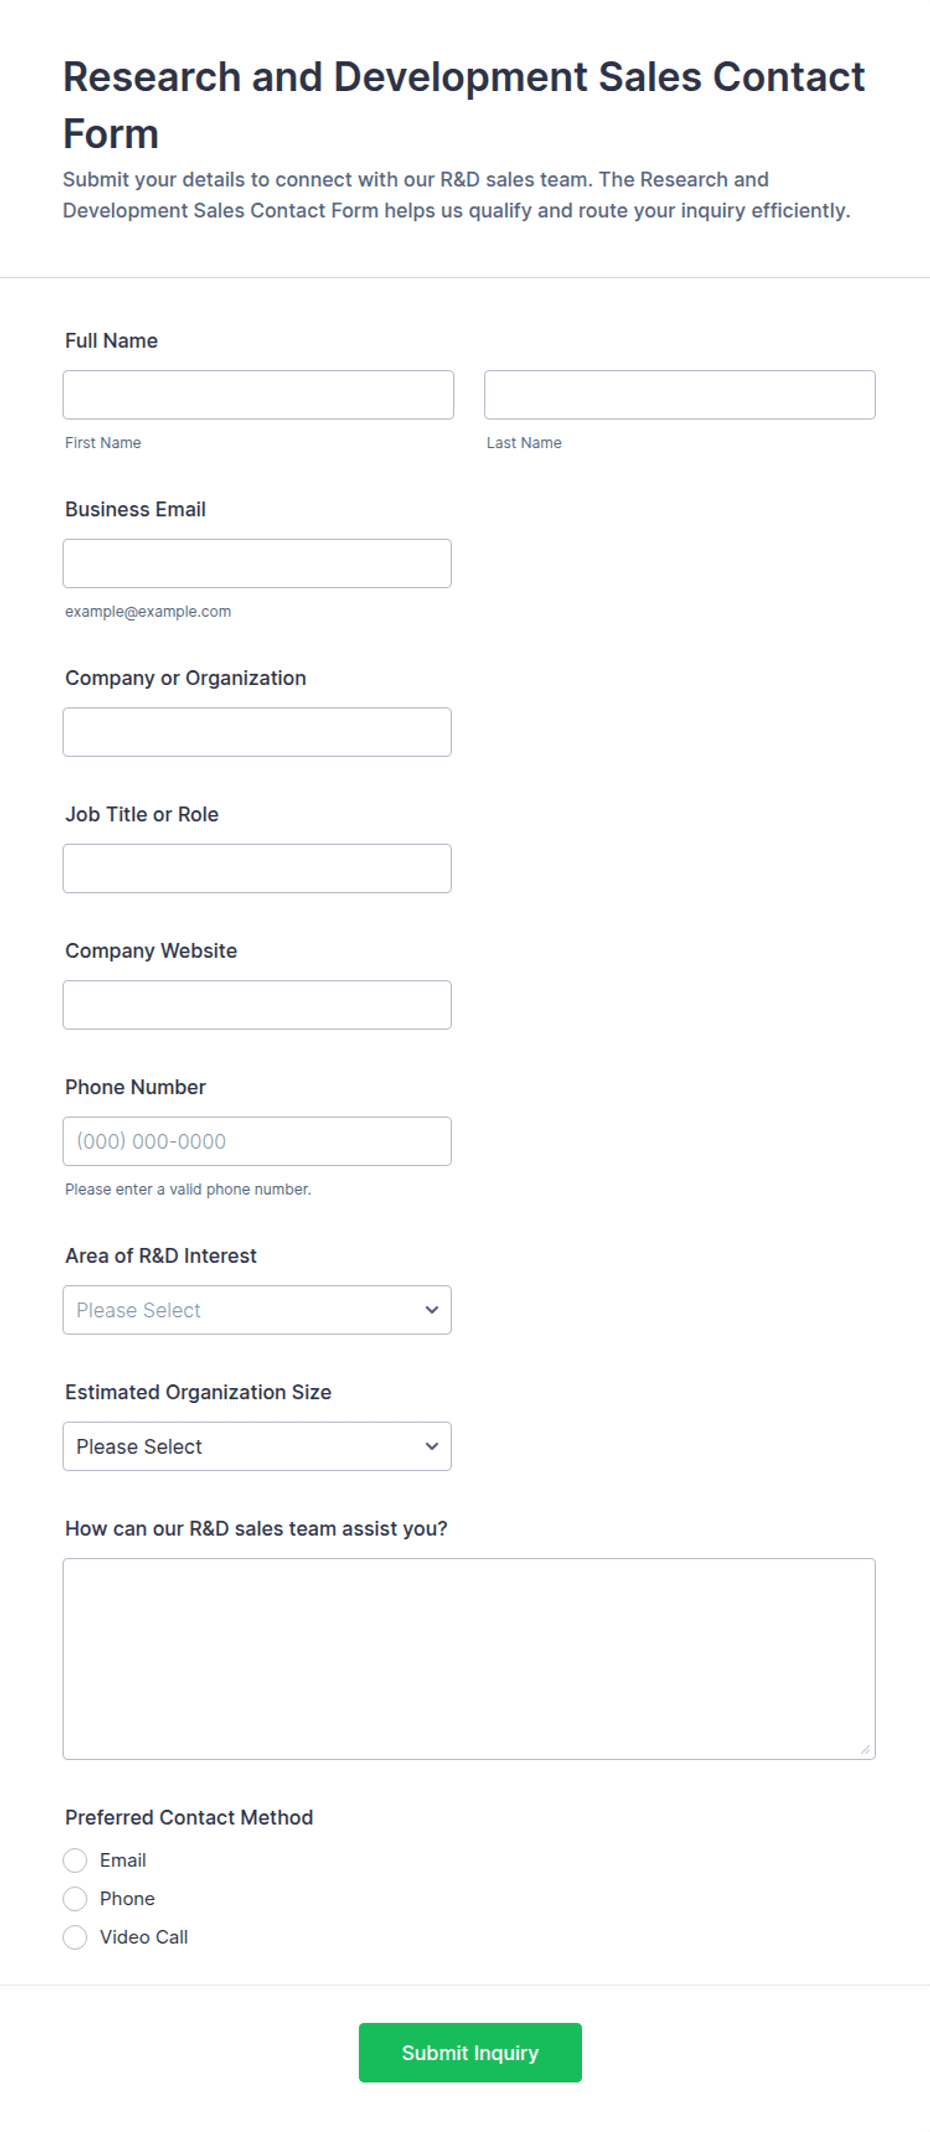Screen dimensions: 930x2132
Task: Click the Phone Number field
Action: tap(257, 1141)
